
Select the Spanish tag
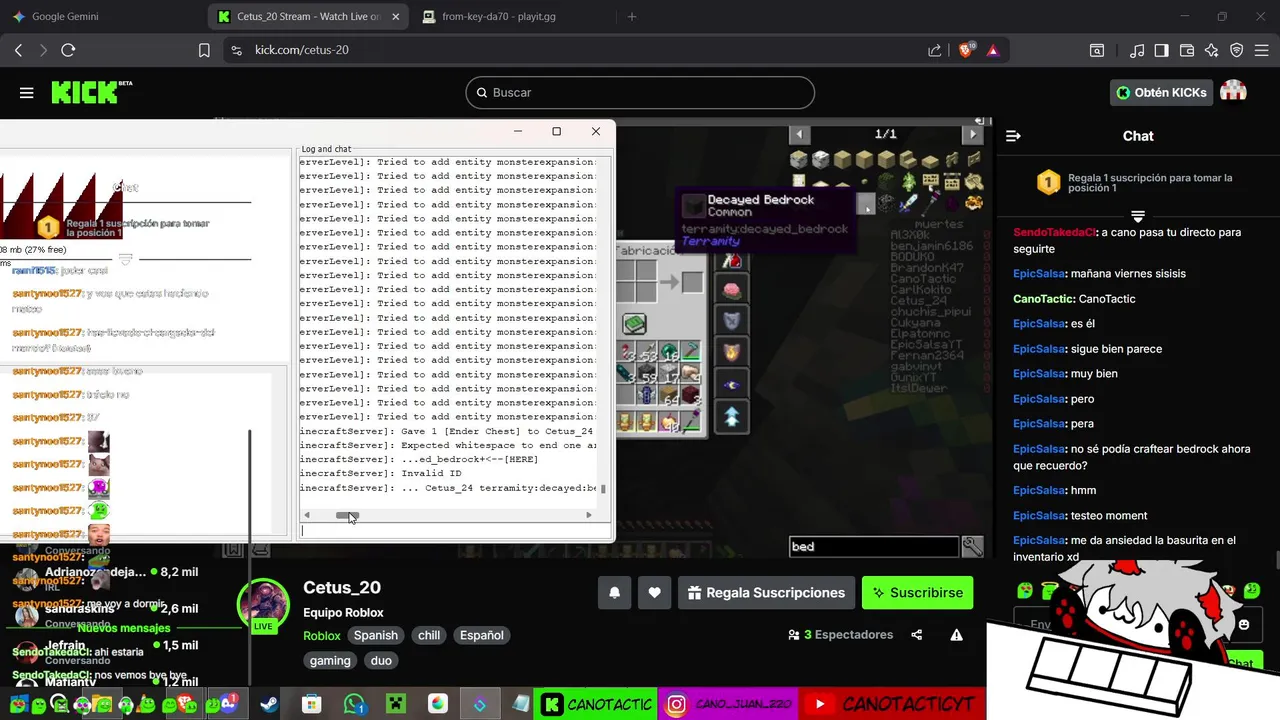(x=376, y=635)
